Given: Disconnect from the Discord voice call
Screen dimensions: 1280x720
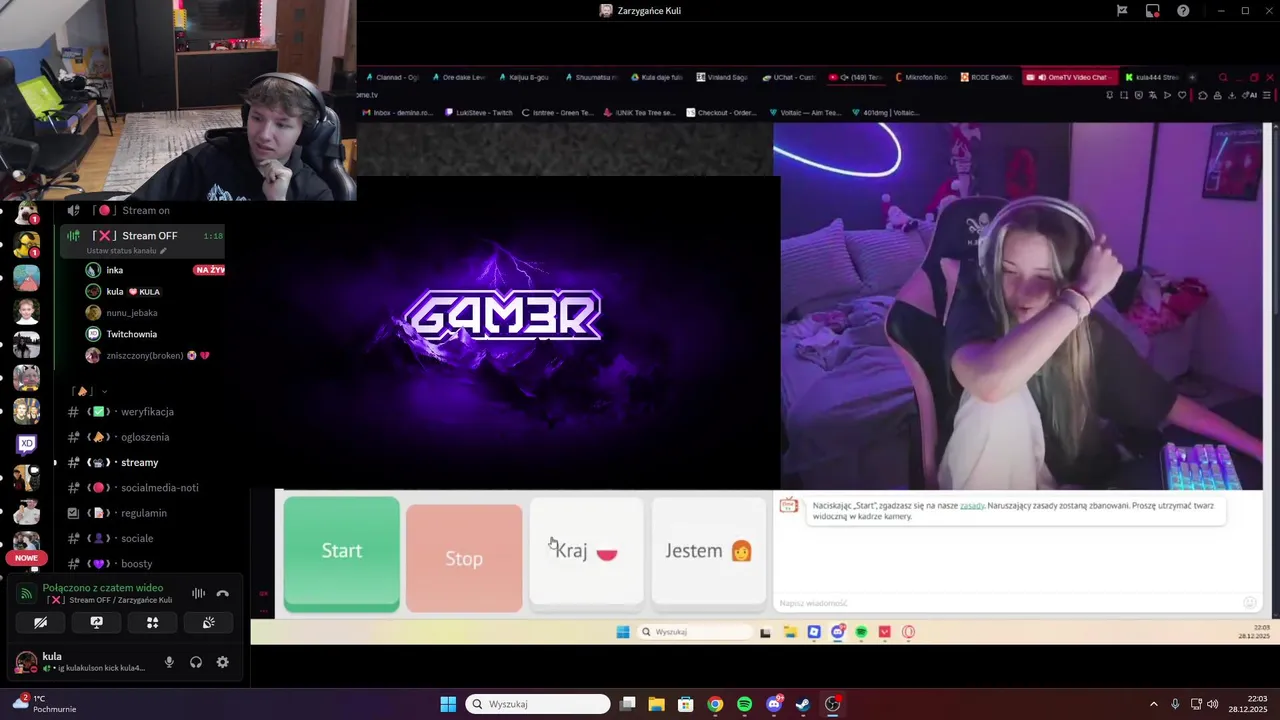Looking at the screenshot, I should coord(223,593).
